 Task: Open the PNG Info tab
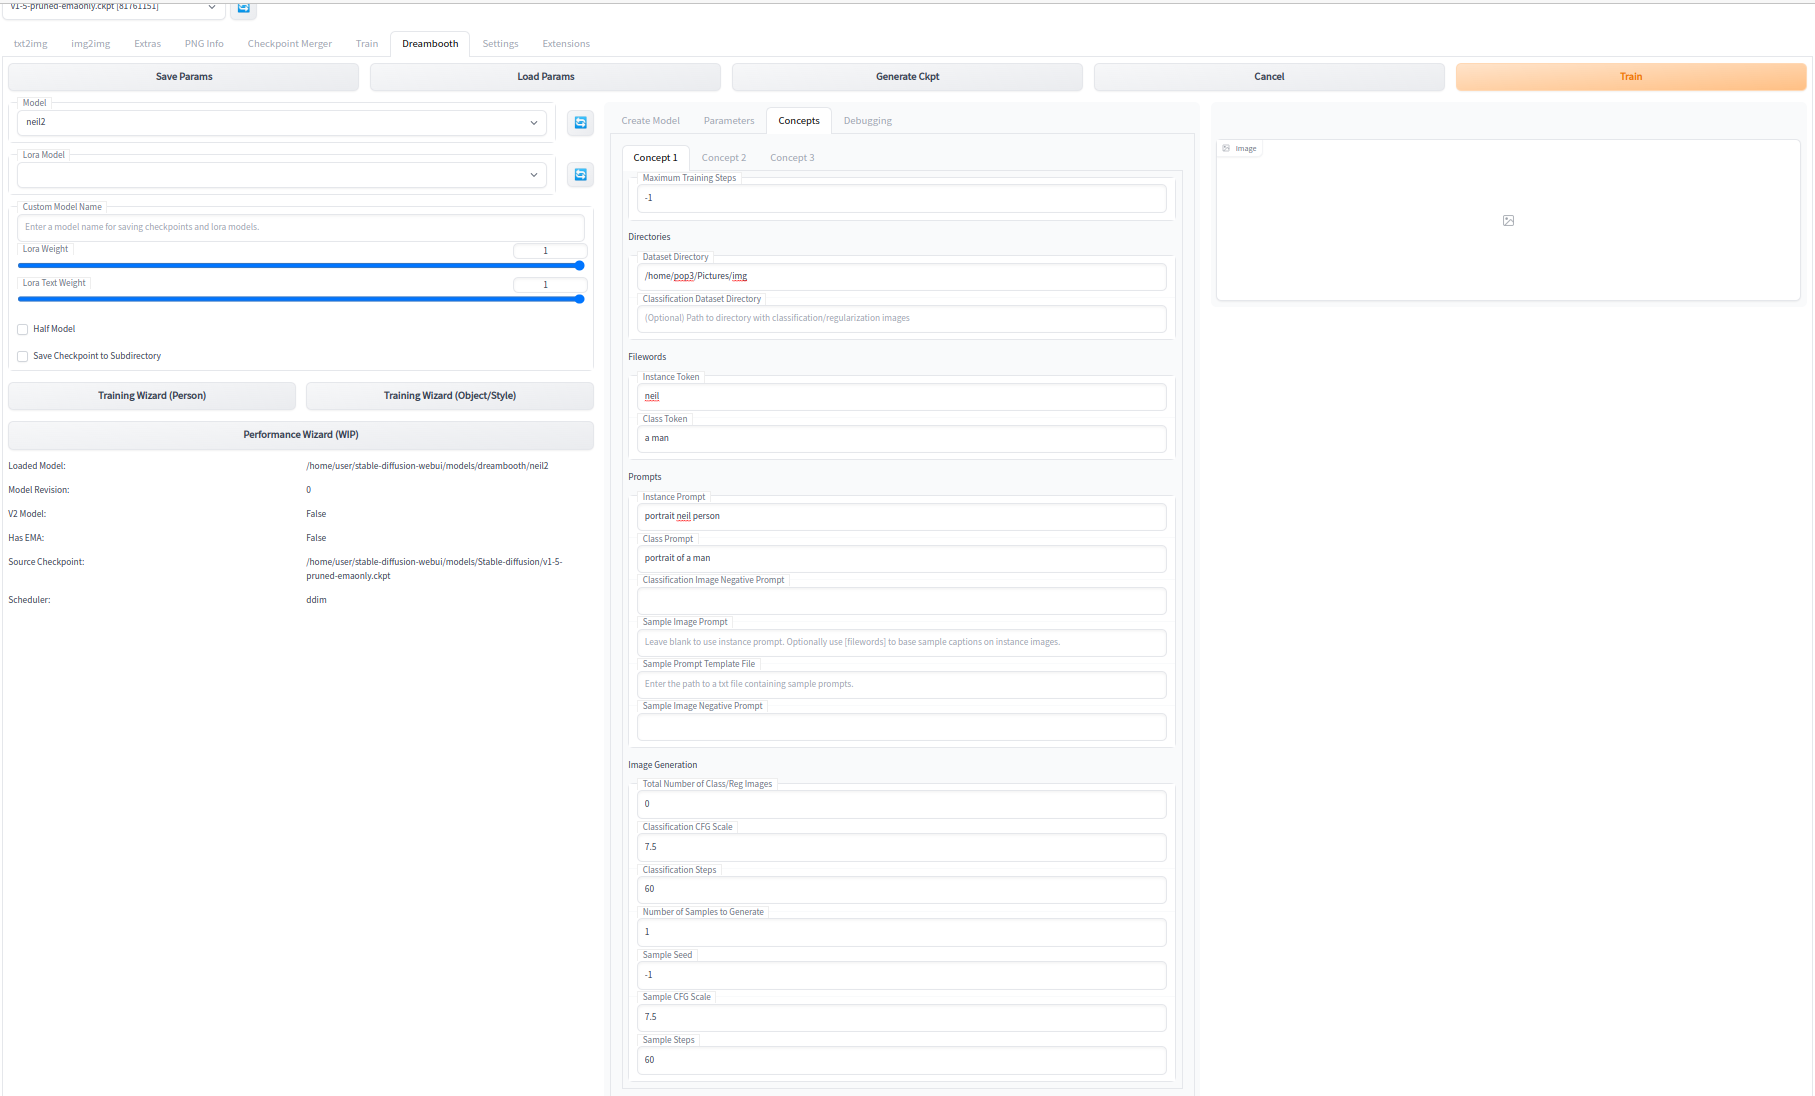(x=204, y=44)
